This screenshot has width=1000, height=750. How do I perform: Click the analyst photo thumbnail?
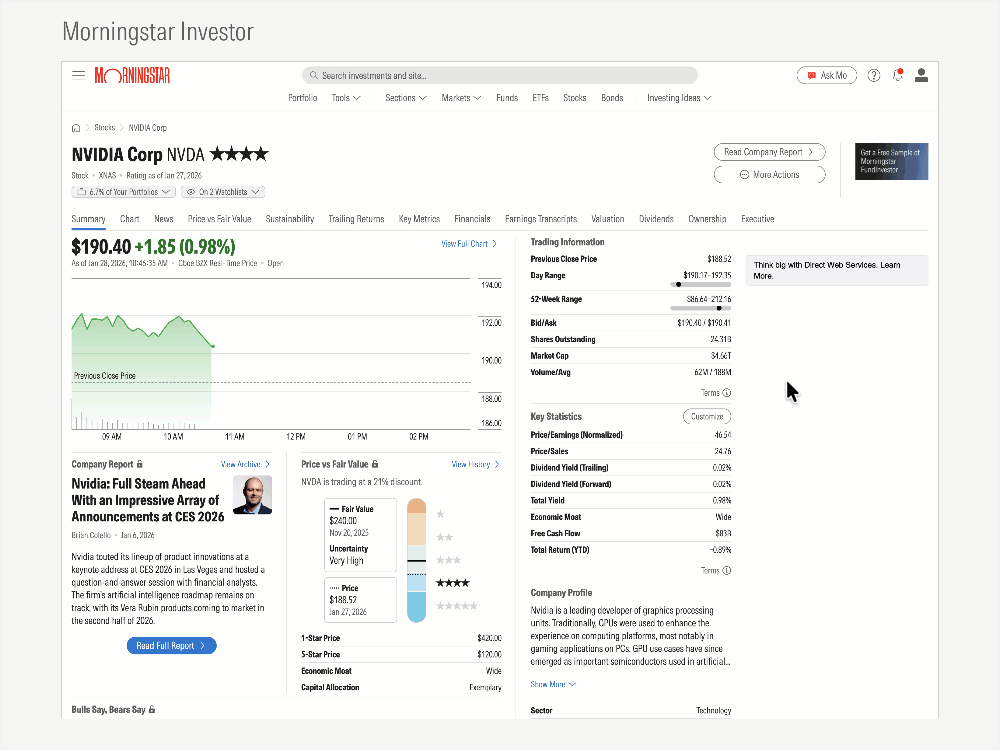[x=253, y=495]
